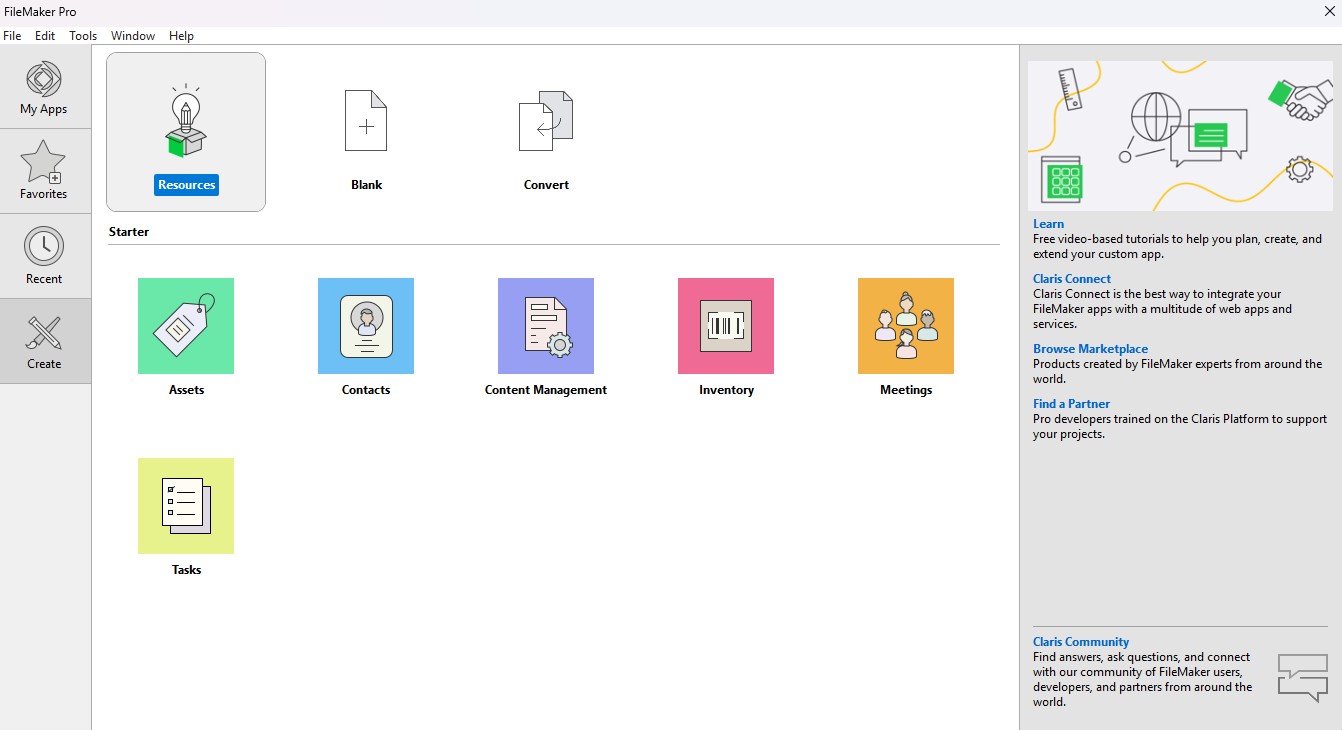Screen dimensions: 1342x730
Task: Open the Browse Marketplace link
Action: [1090, 349]
